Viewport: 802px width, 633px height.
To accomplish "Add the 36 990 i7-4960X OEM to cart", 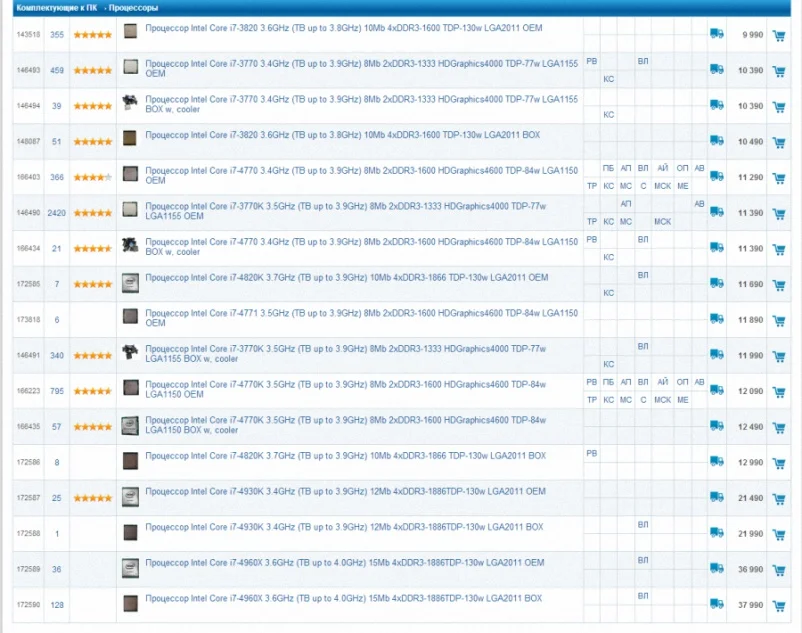I will [778, 570].
